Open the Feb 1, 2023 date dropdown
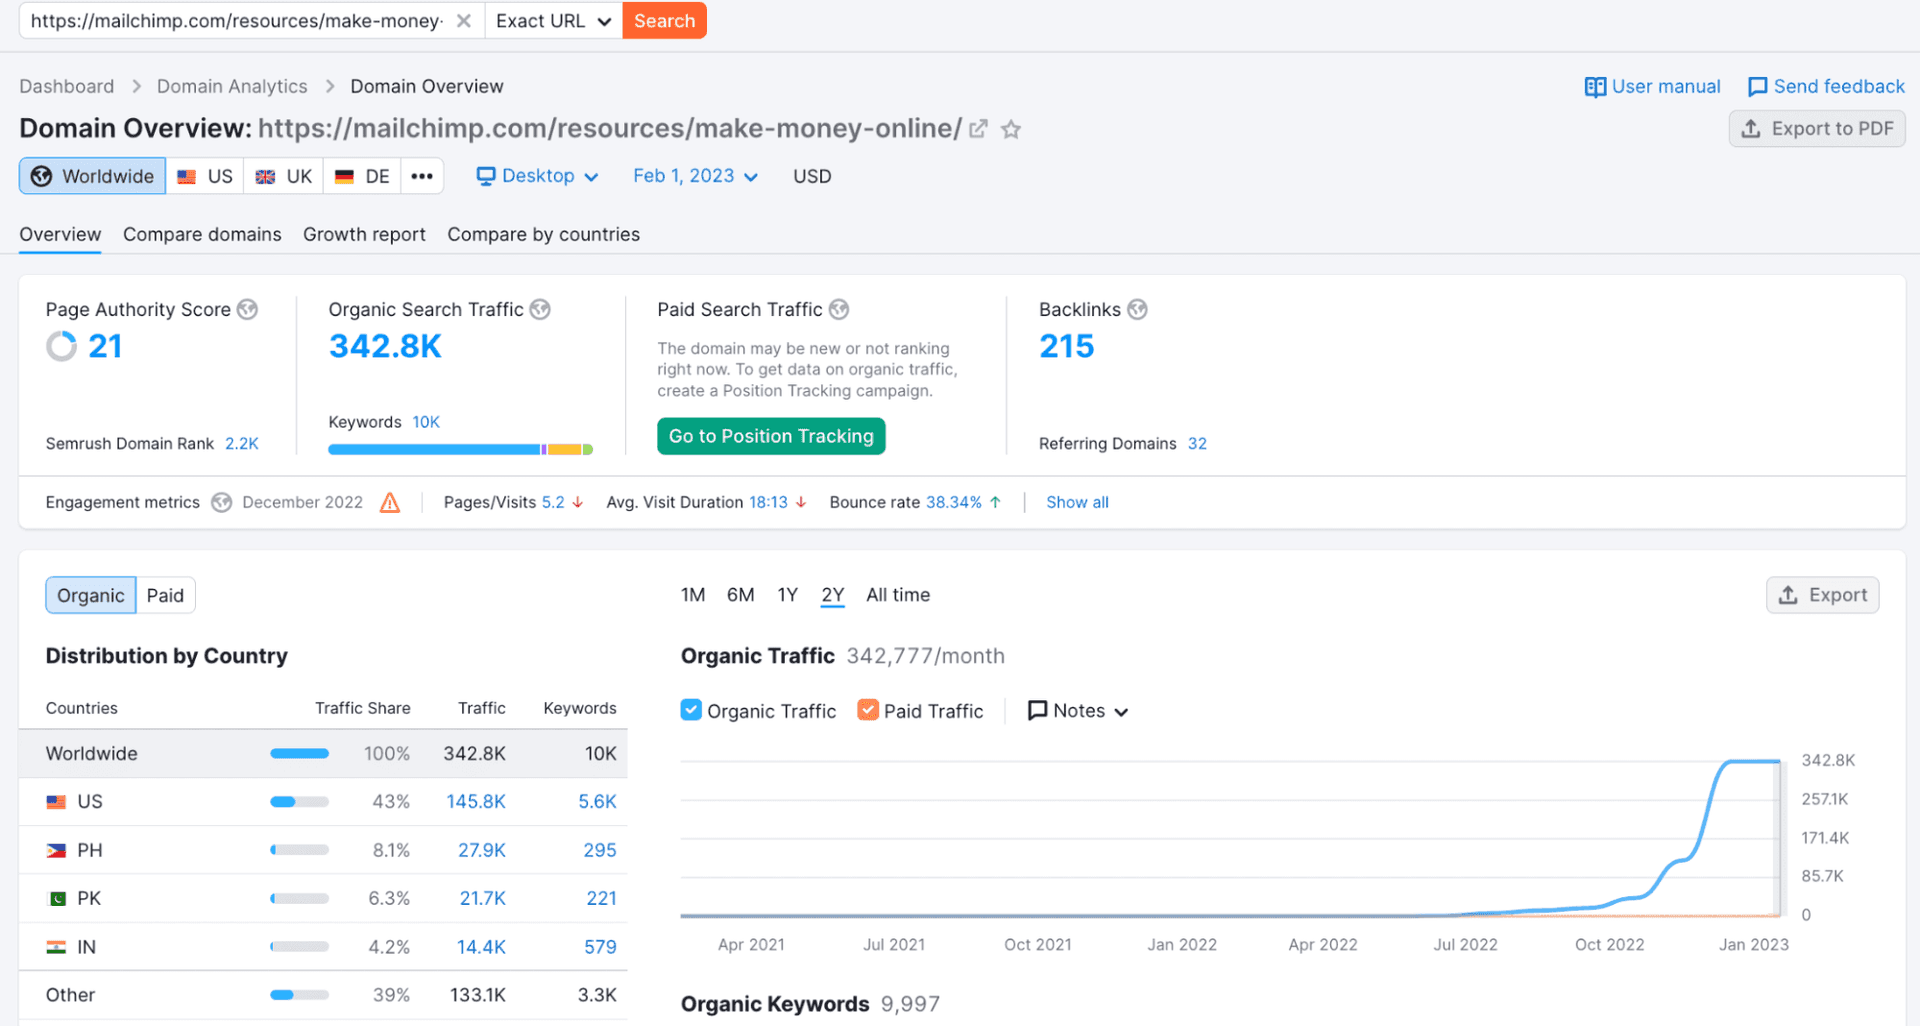Image resolution: width=1920 pixels, height=1026 pixels. [696, 176]
